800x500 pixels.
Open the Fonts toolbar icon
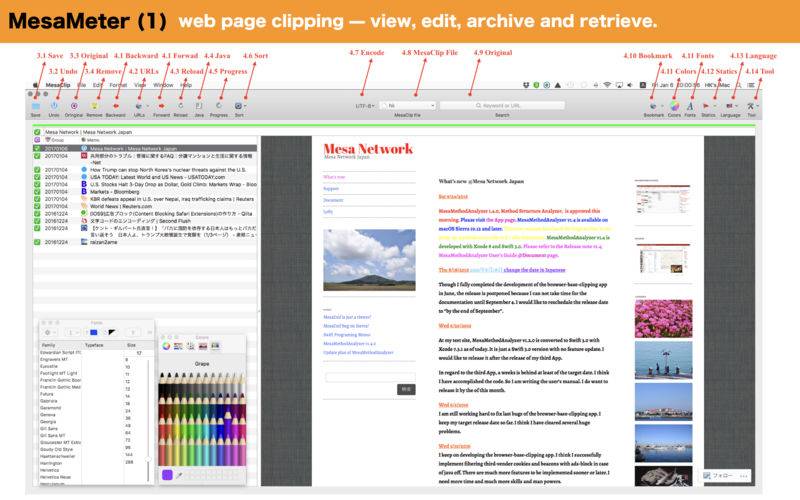coord(690,106)
